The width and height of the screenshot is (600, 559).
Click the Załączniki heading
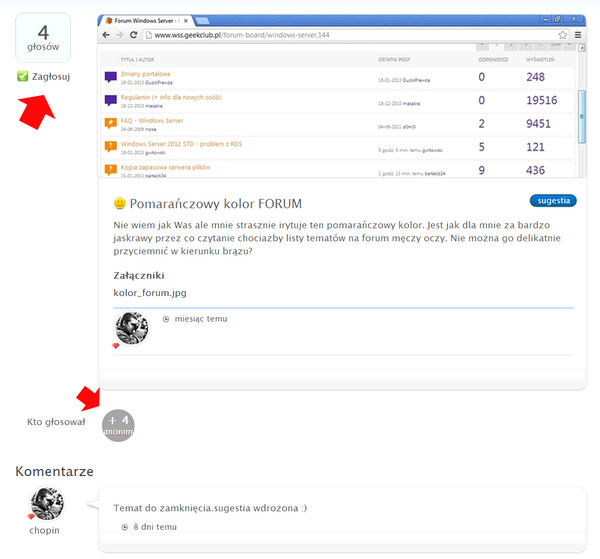pos(139,275)
